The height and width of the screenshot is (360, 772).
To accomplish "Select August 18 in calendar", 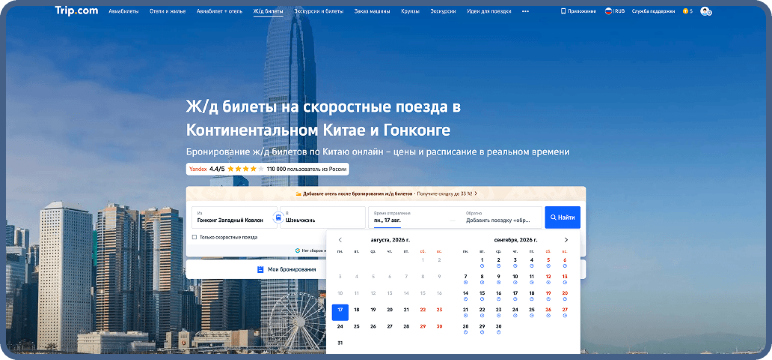I will coord(356,310).
